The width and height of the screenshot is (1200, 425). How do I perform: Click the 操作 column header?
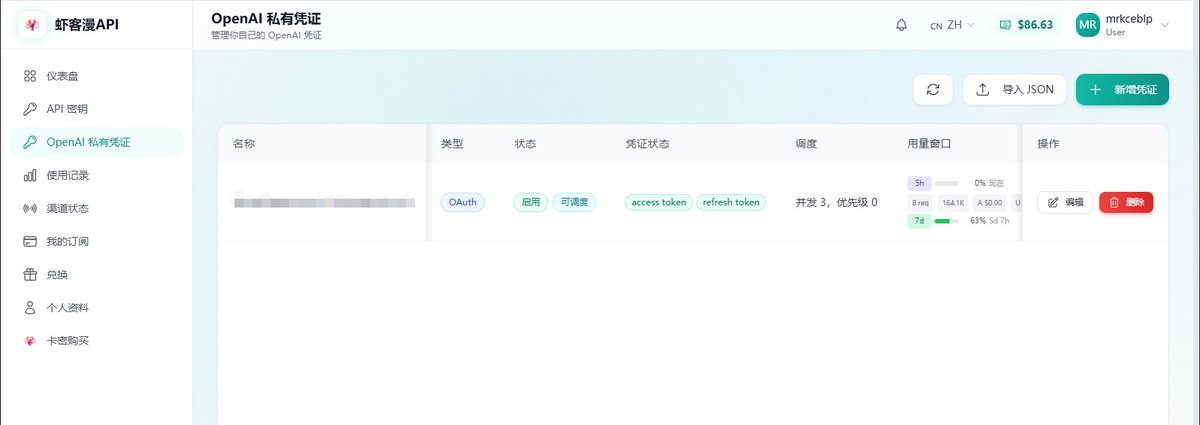point(1049,144)
